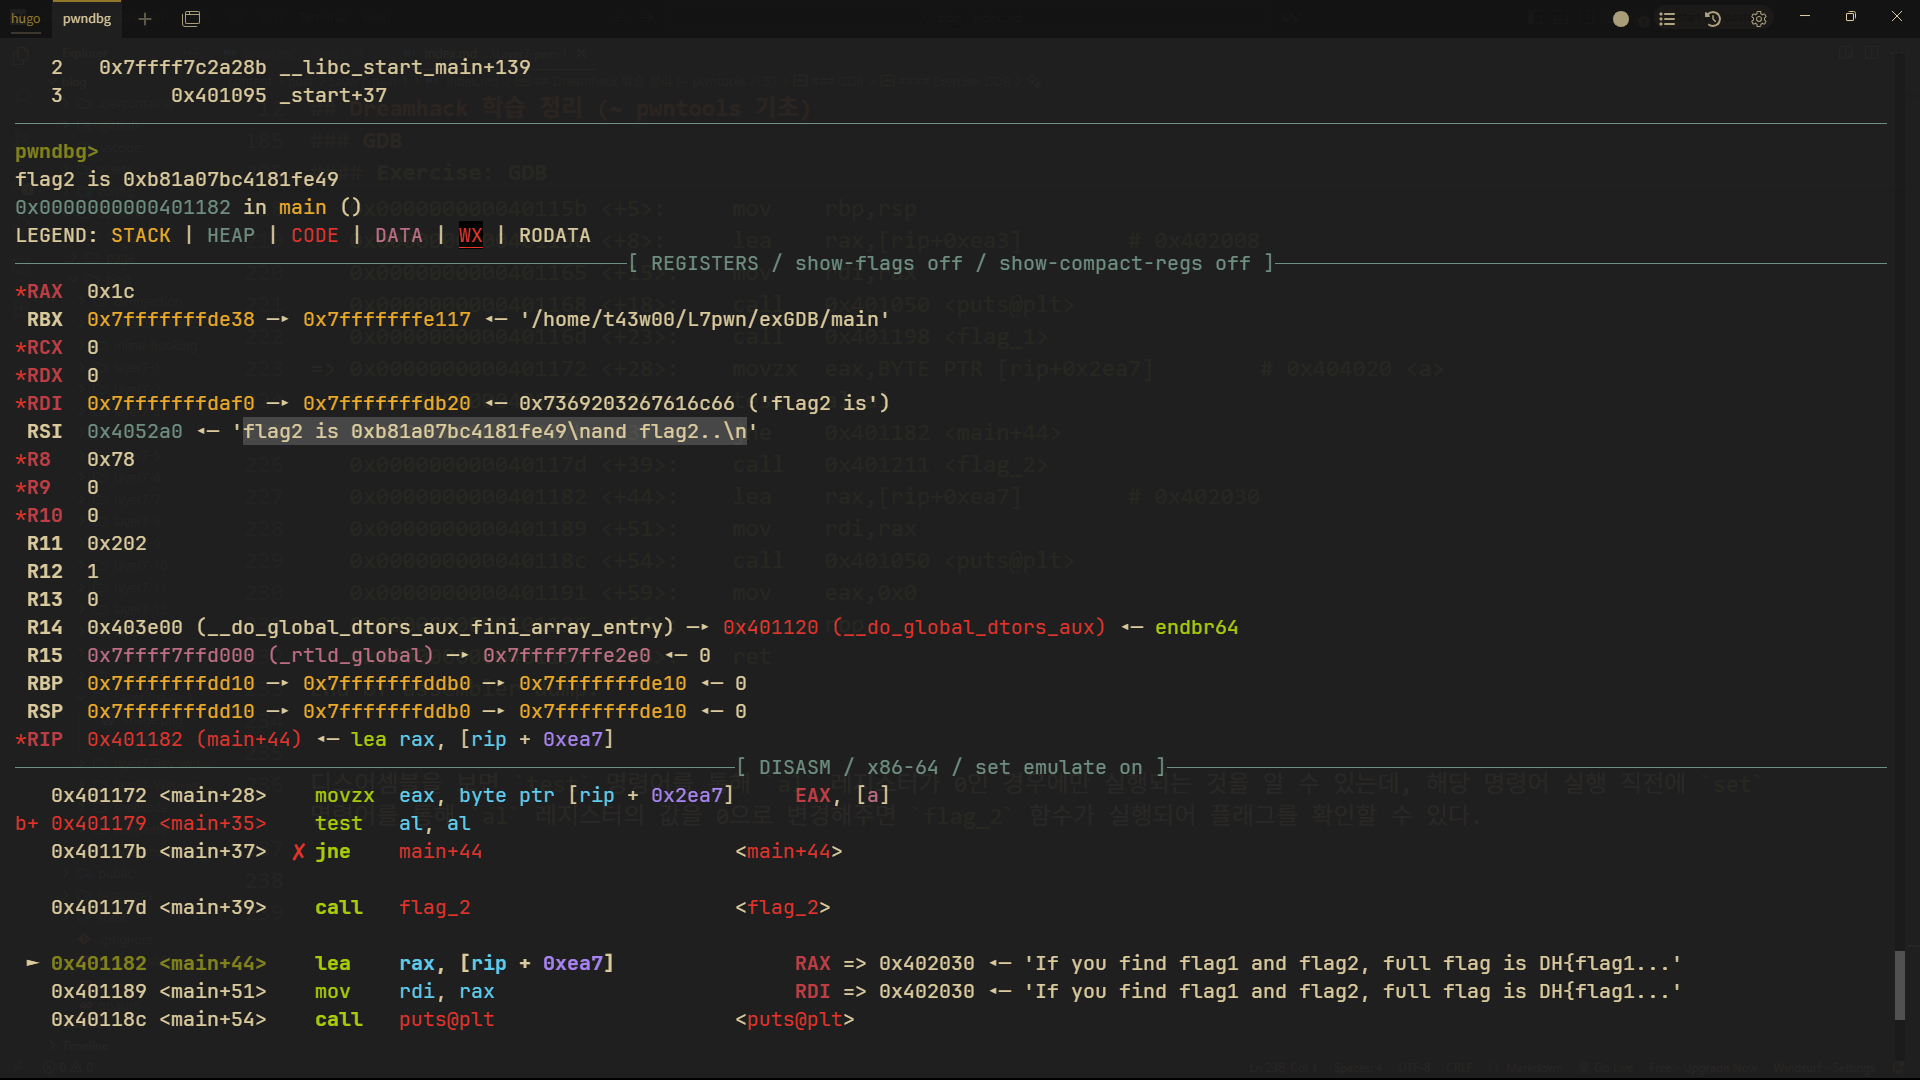Open the history clock icon
The width and height of the screenshot is (1920, 1080).
pyautogui.click(x=1713, y=19)
